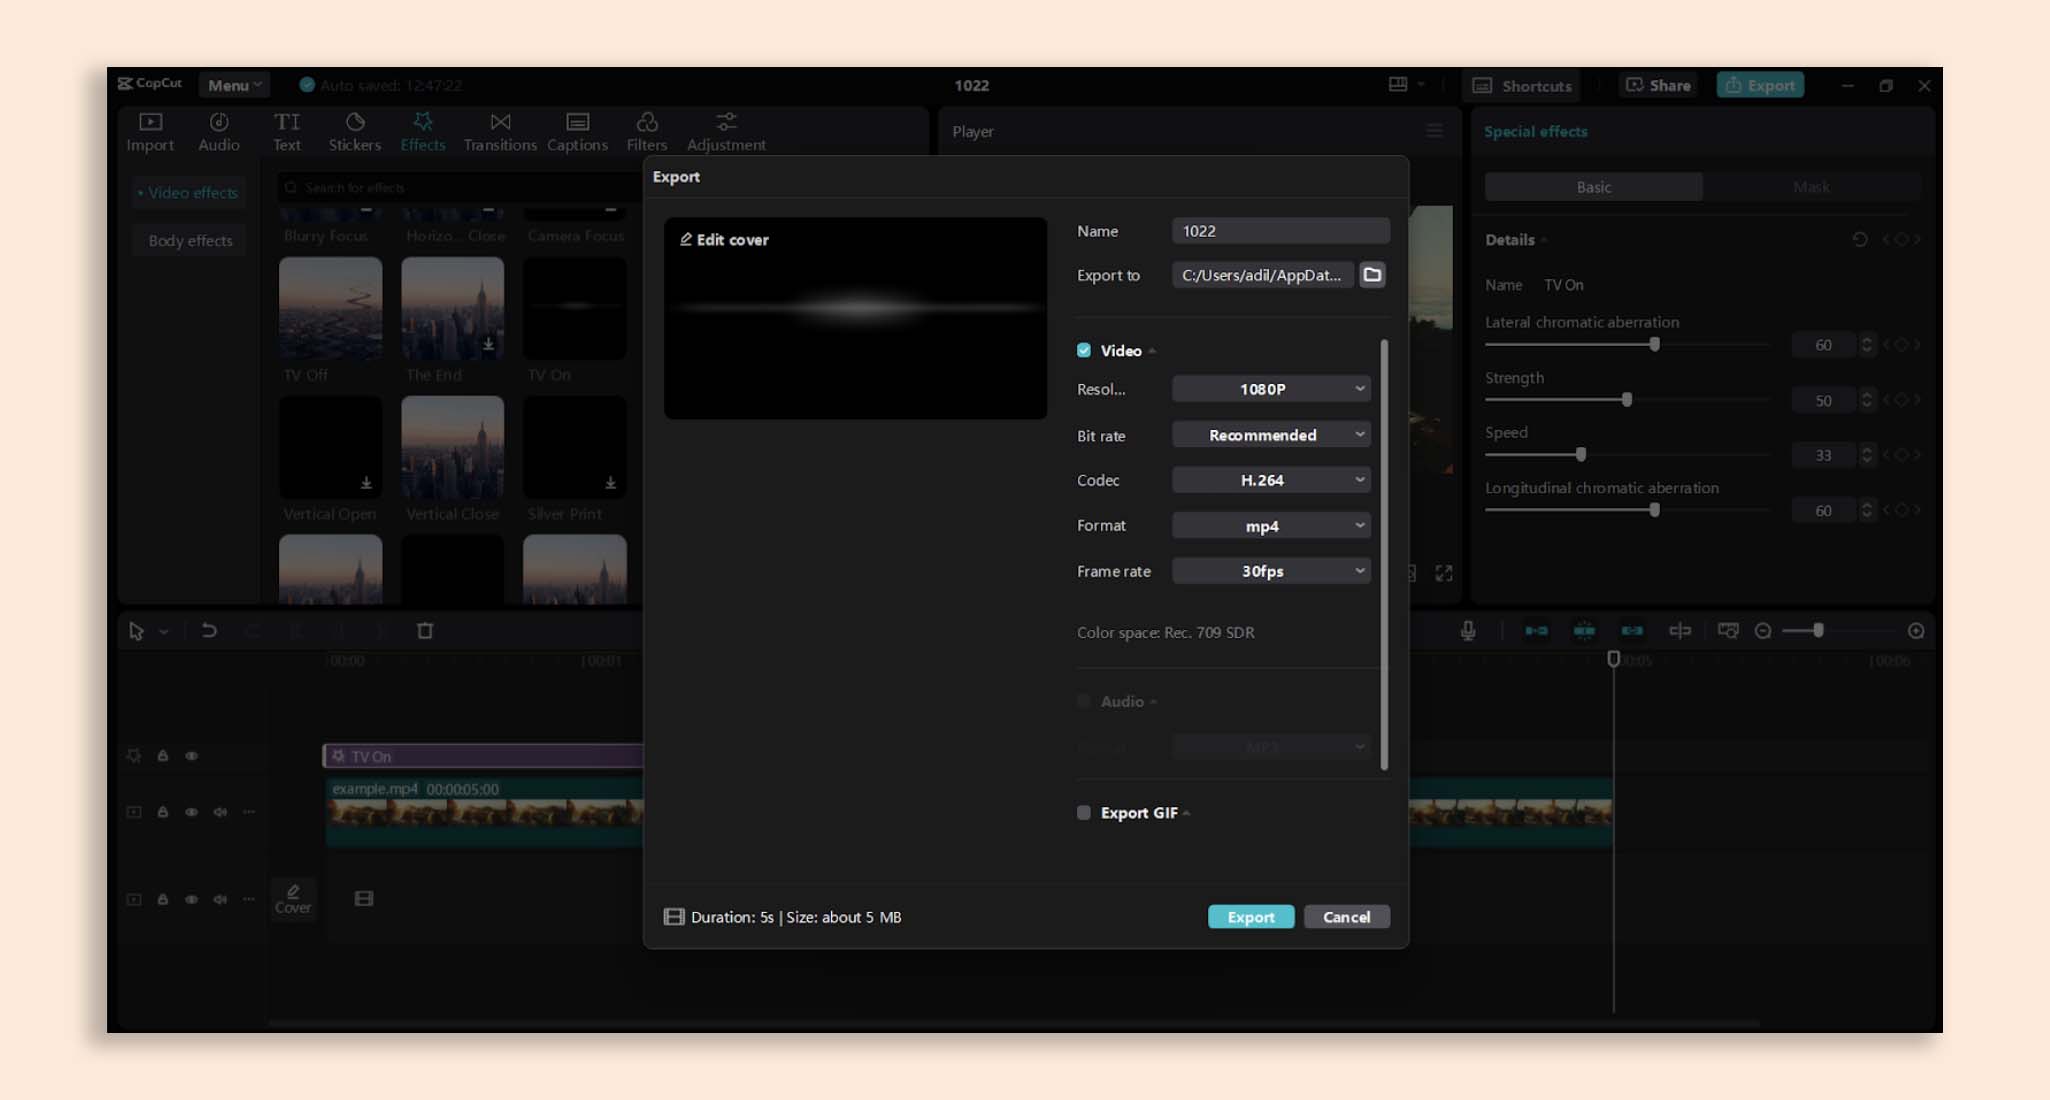The height and width of the screenshot is (1100, 2050).
Task: Click the Transitions tool icon
Action: 499,130
